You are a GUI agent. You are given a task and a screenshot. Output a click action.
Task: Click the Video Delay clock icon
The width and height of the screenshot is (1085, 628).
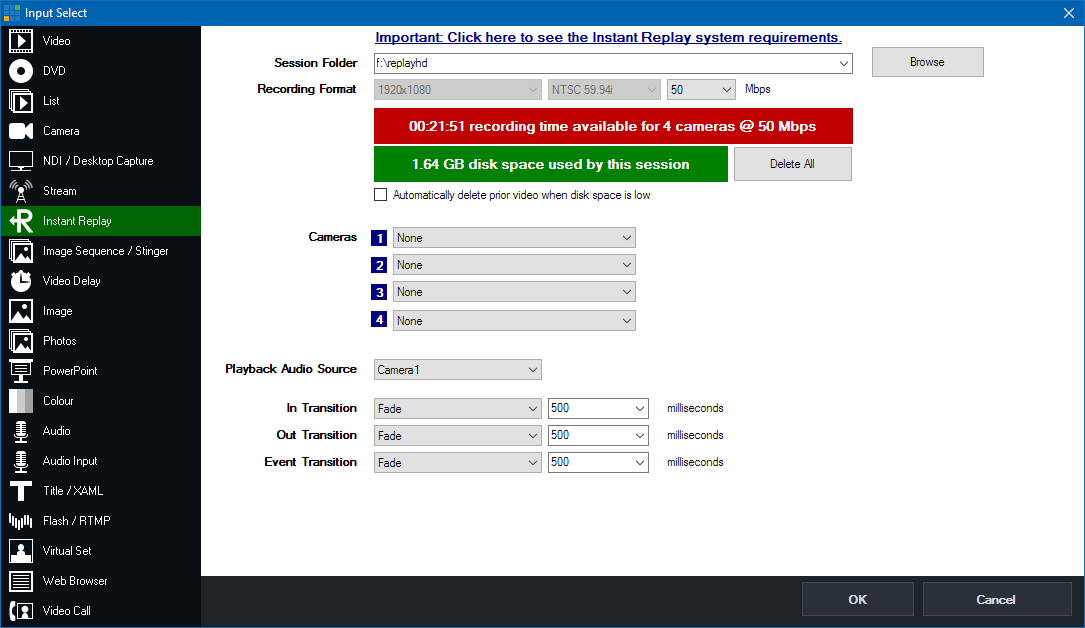[21, 281]
